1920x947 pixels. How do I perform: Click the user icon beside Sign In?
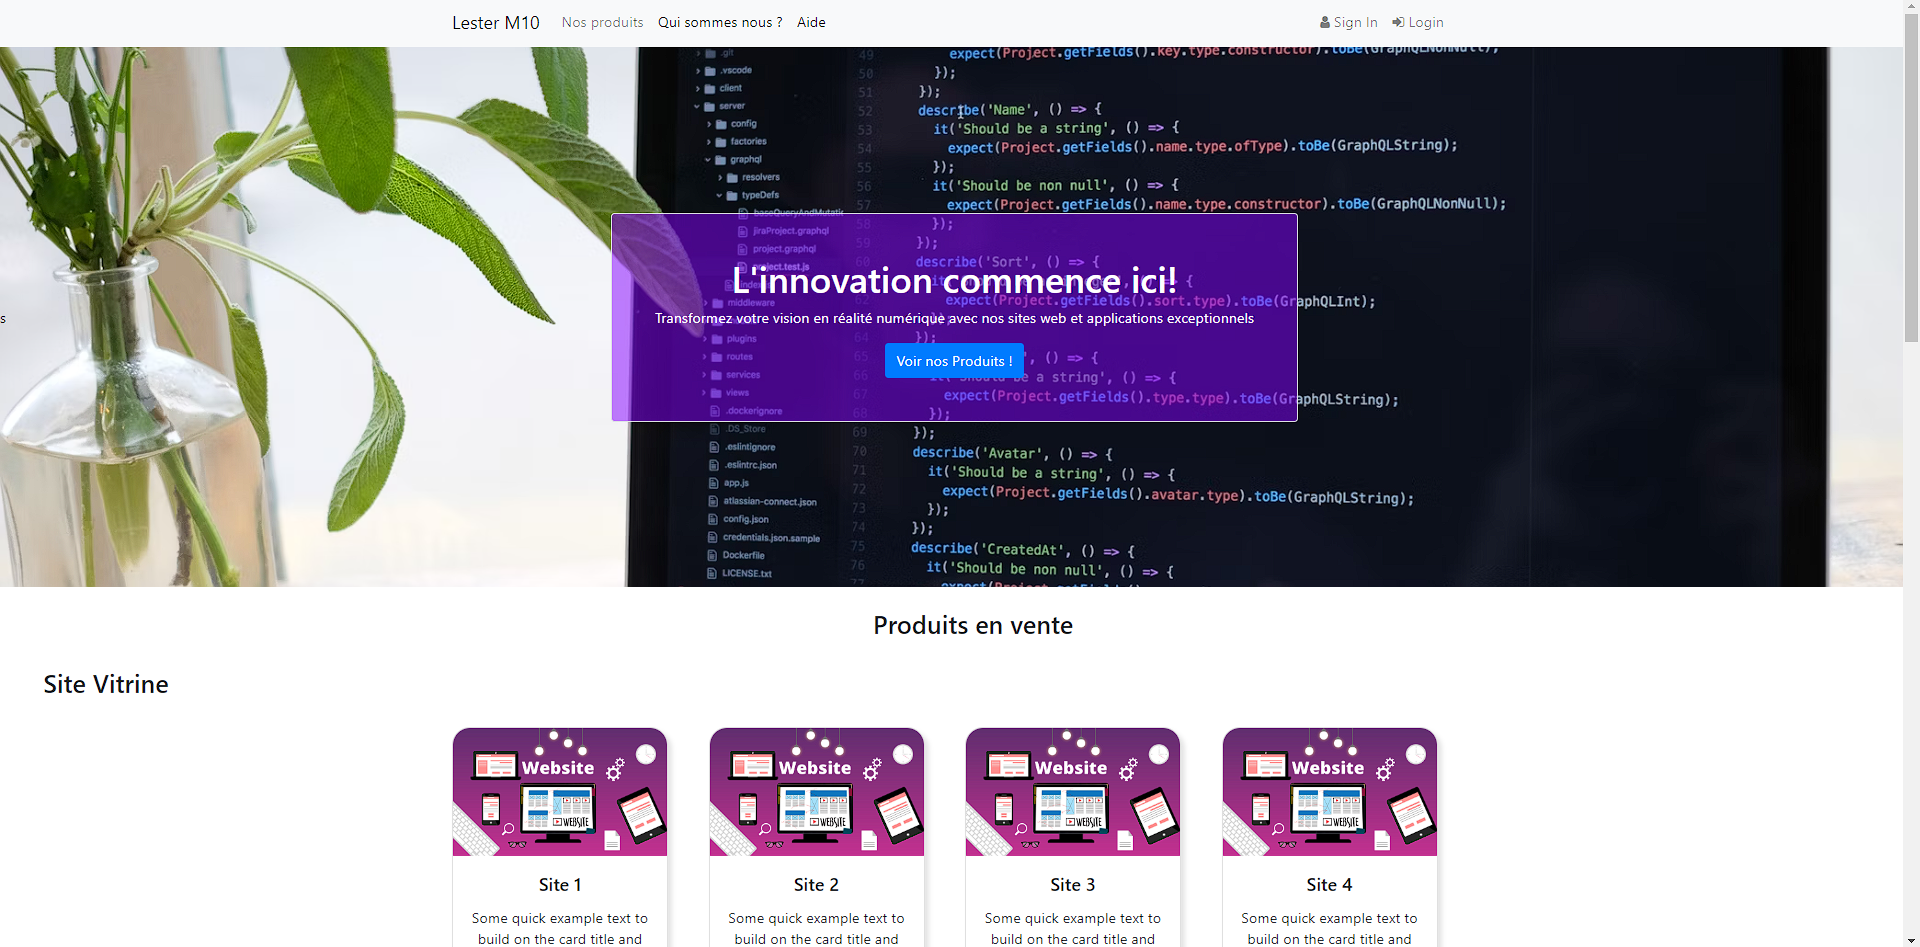1325,23
